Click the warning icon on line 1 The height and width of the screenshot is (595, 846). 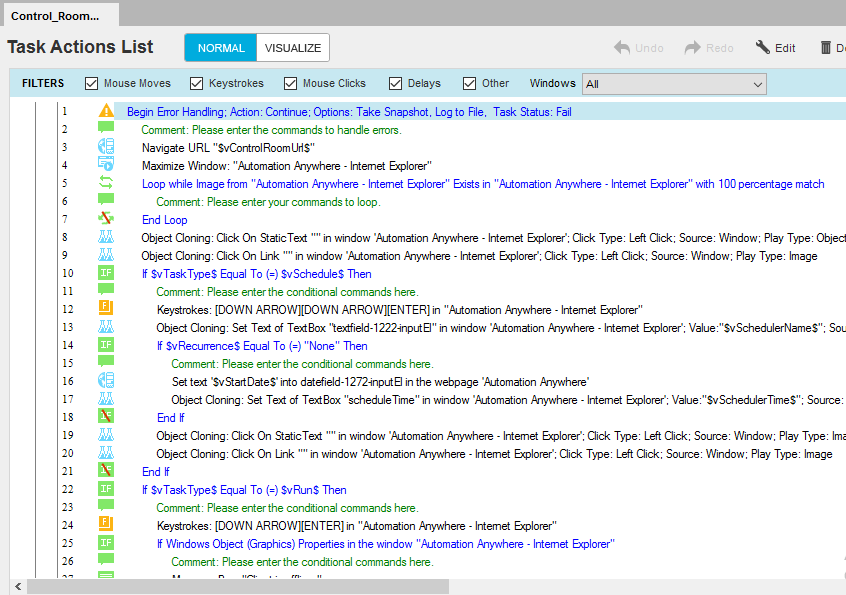pyautogui.click(x=106, y=112)
